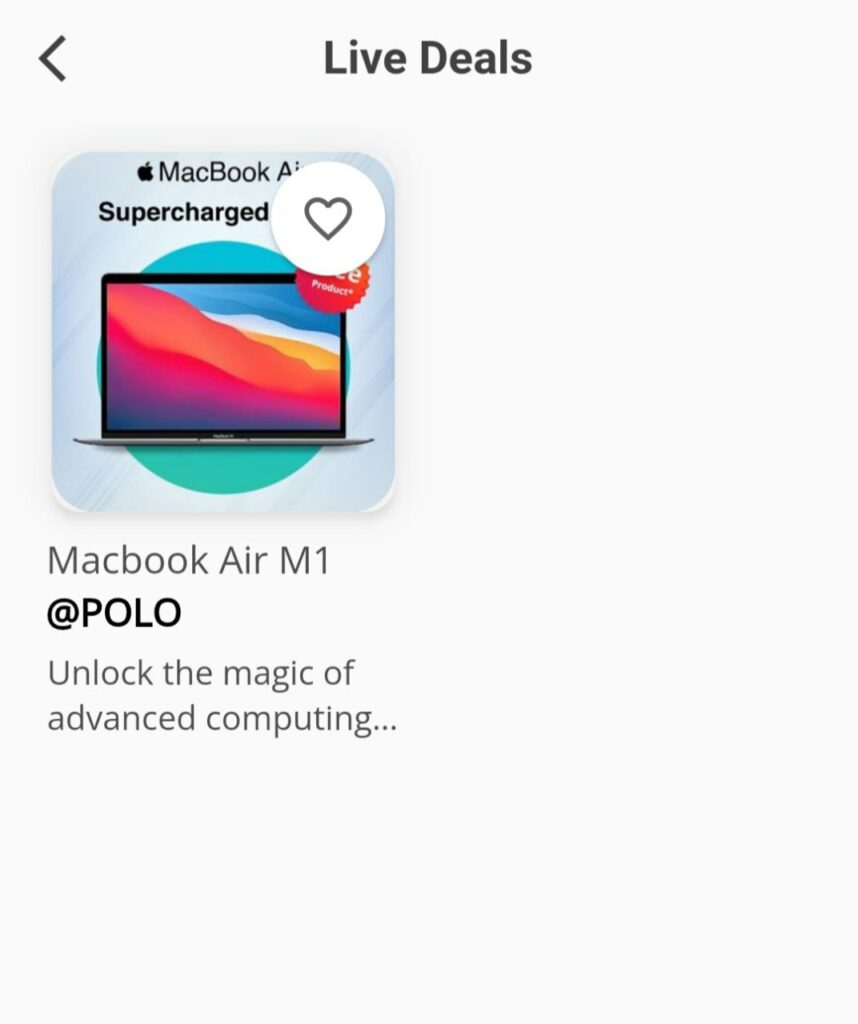Click the laptop keyboard base in the picture
Image resolution: width=858 pixels, height=1024 pixels.
223,441
